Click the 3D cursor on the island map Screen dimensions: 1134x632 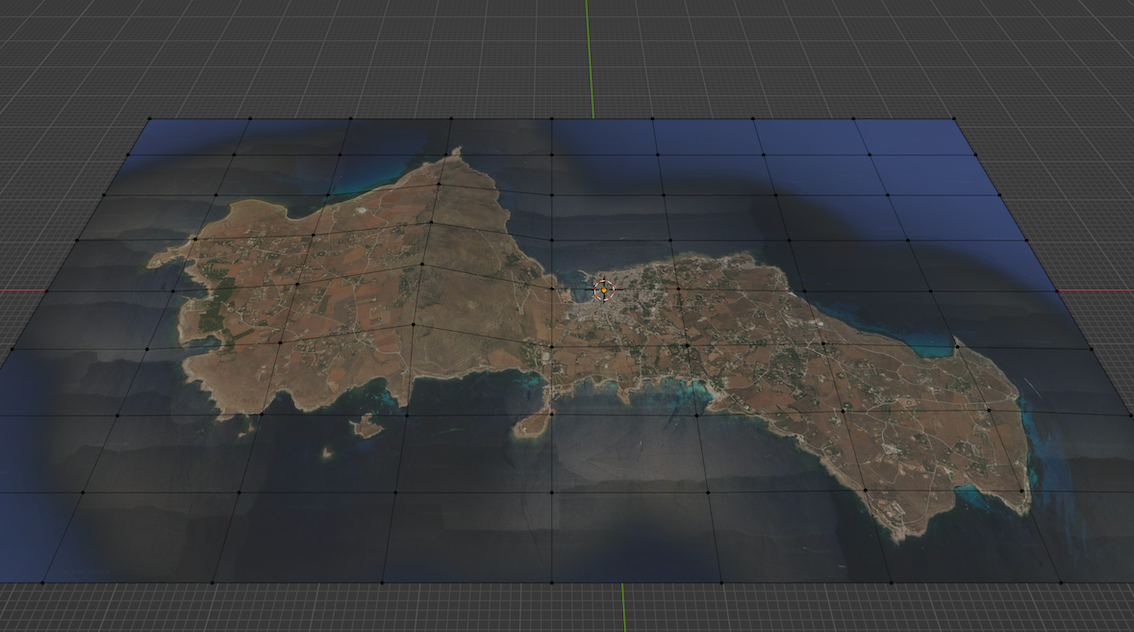[x=604, y=291]
